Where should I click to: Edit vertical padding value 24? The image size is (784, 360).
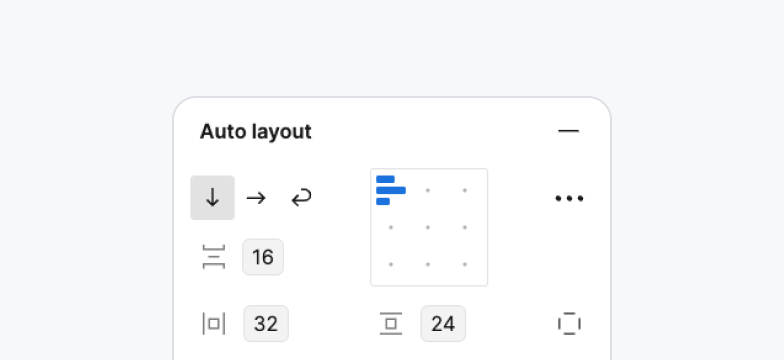click(x=443, y=324)
